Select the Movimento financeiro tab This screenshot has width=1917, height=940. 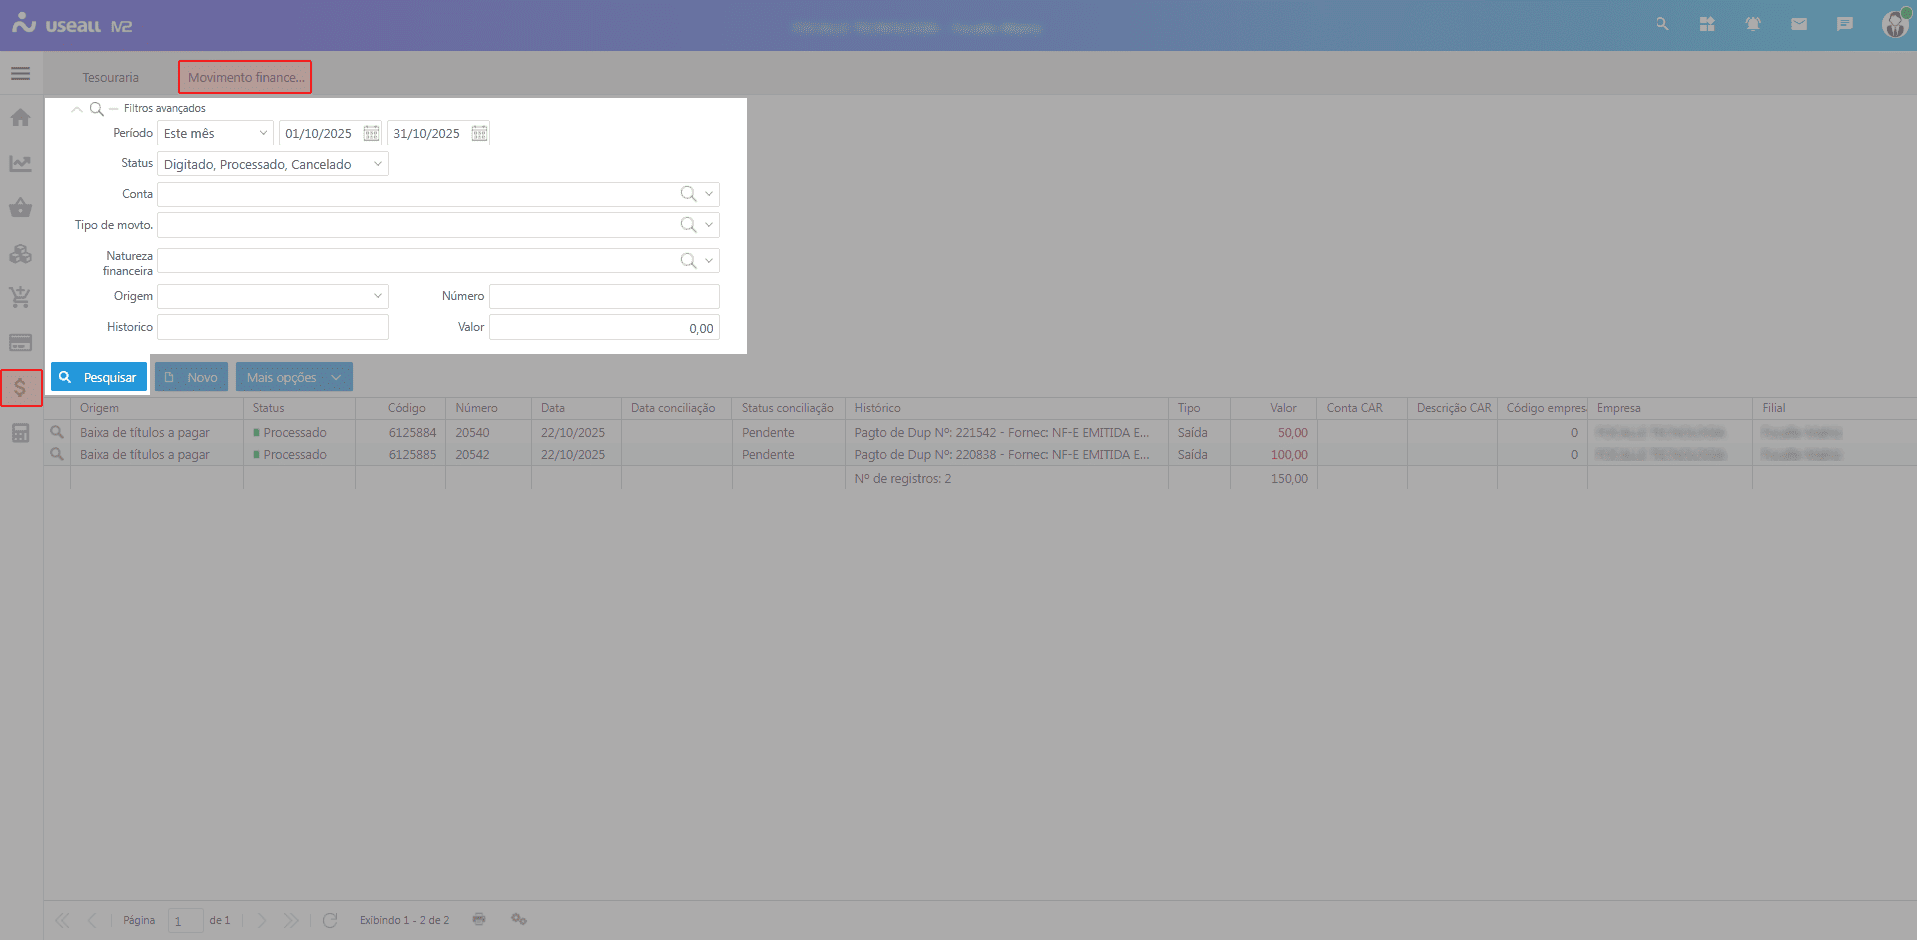pyautogui.click(x=246, y=78)
